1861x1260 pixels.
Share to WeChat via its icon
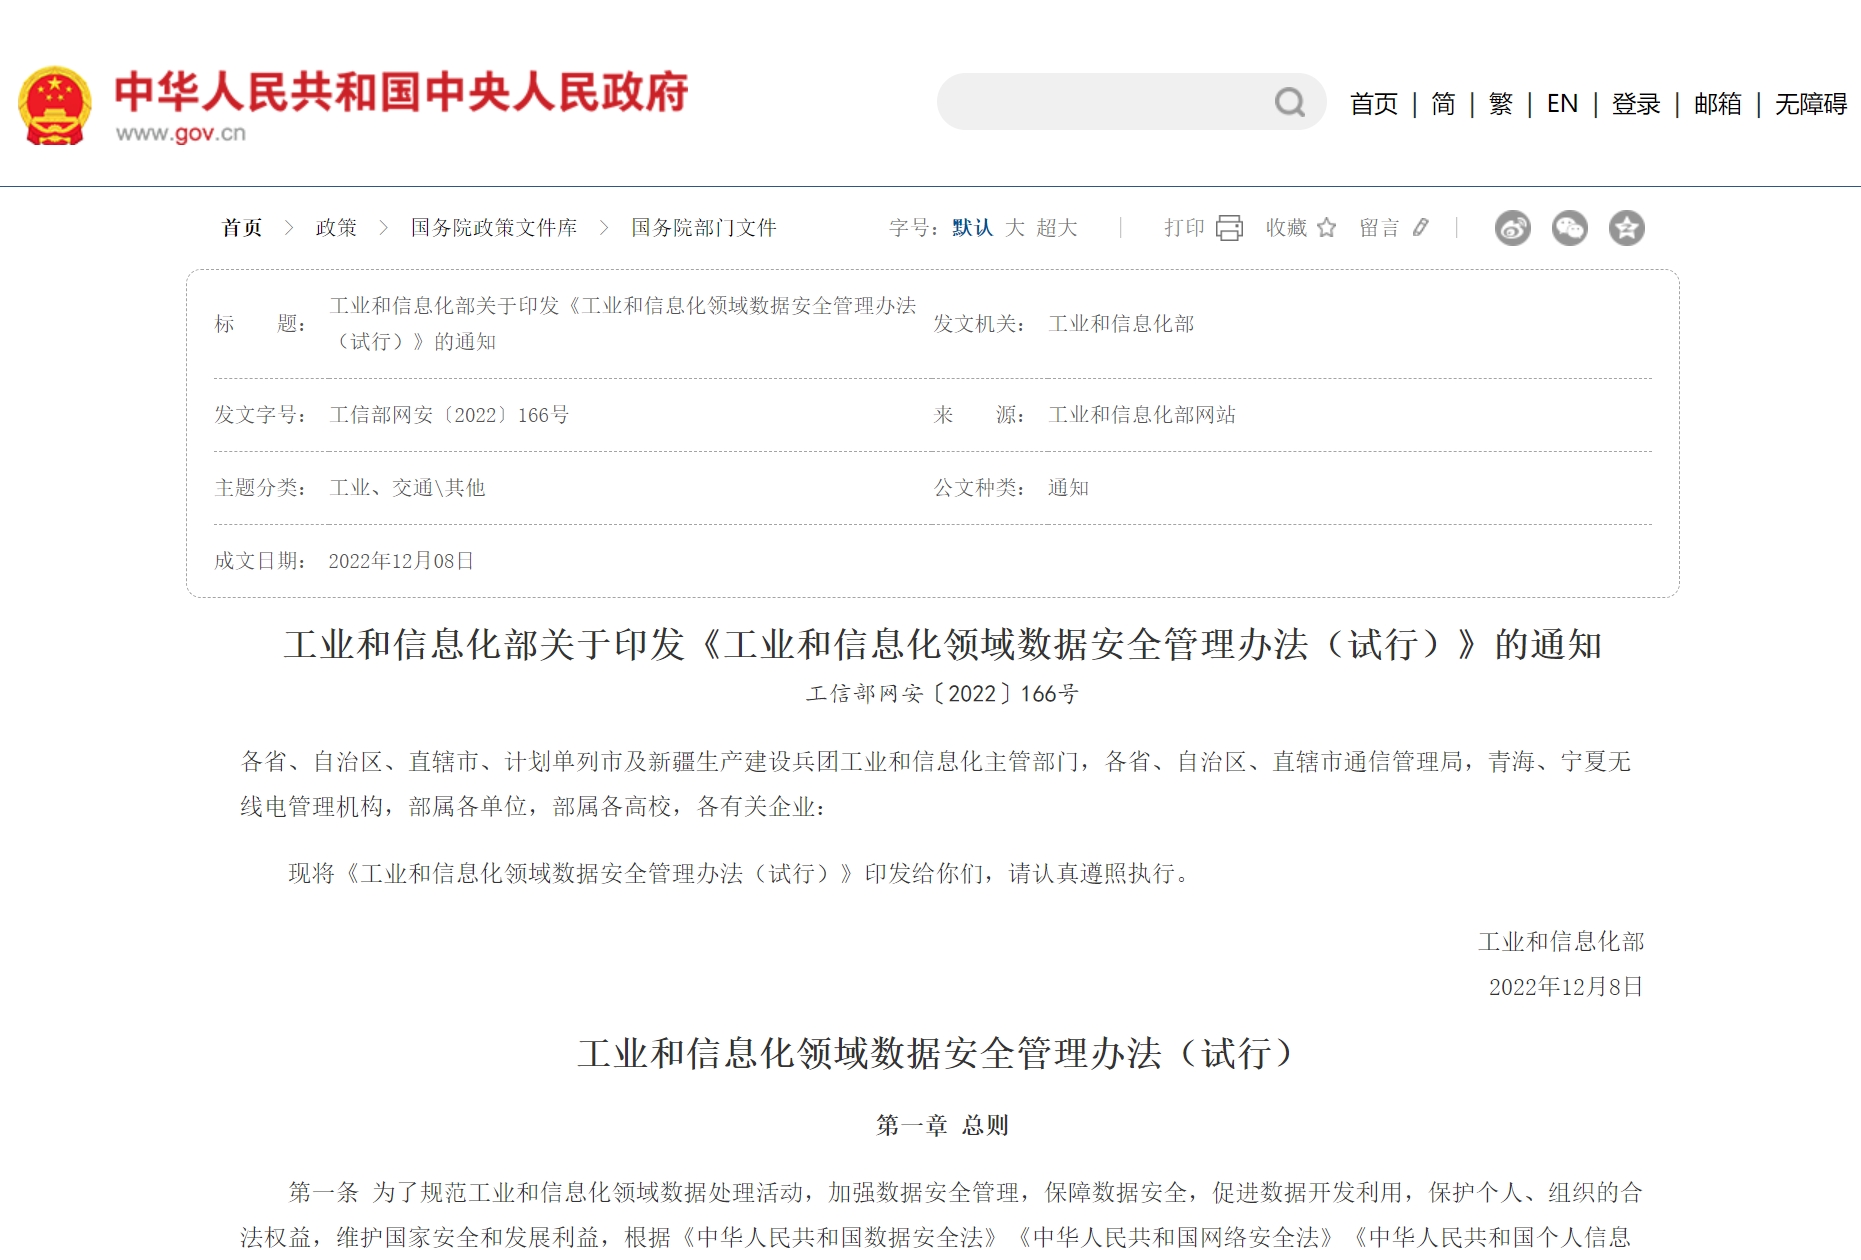1569,228
